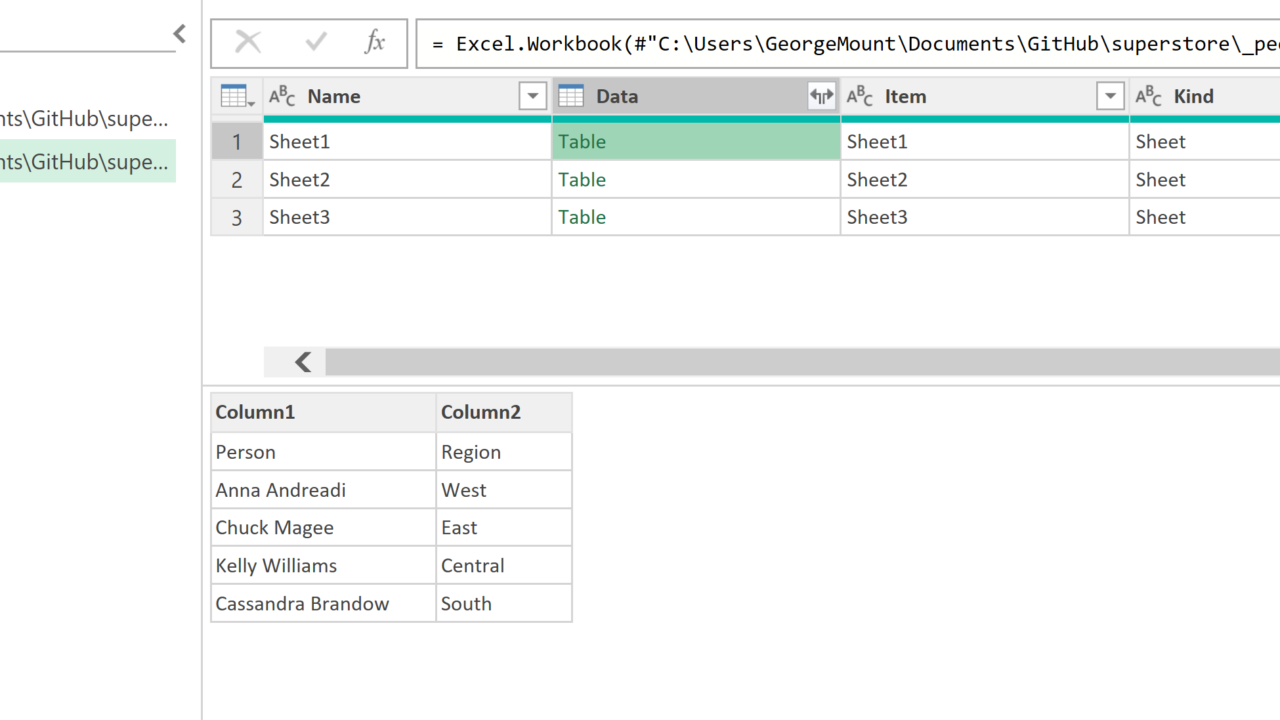Viewport: 1280px width, 720px height.
Task: Click the fx function icon
Action: click(375, 42)
